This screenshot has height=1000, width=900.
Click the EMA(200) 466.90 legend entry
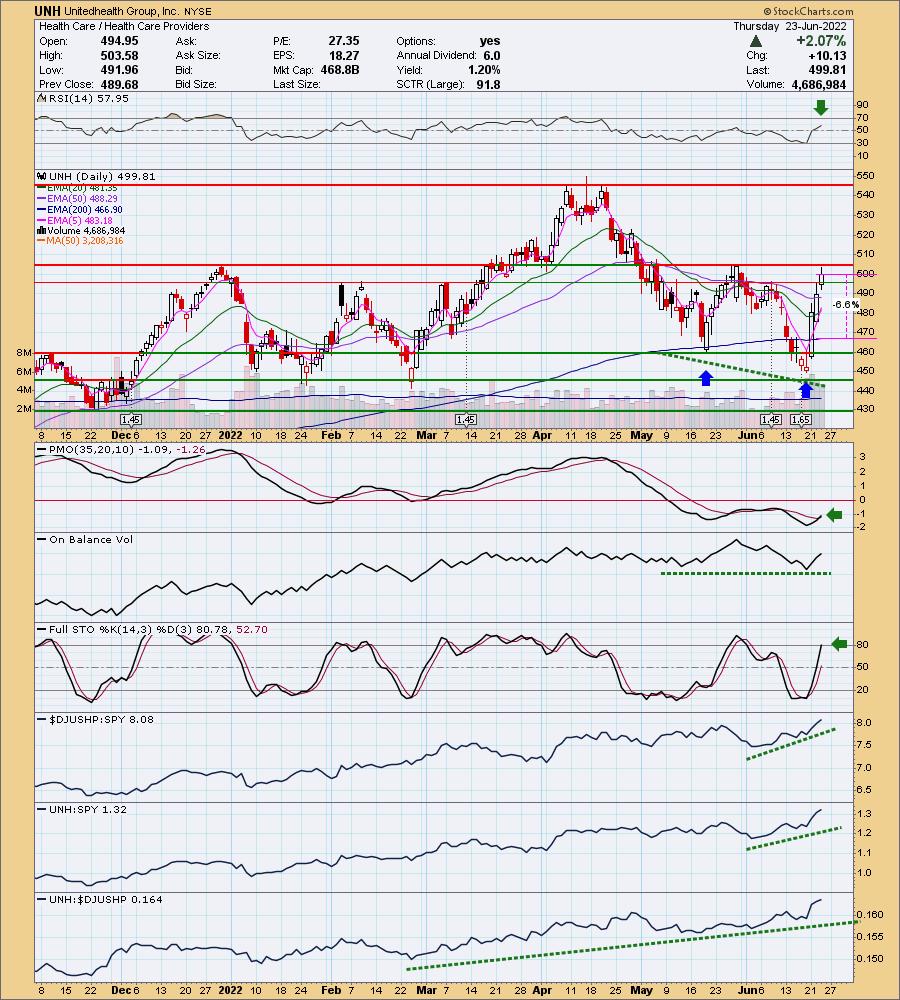[80, 210]
